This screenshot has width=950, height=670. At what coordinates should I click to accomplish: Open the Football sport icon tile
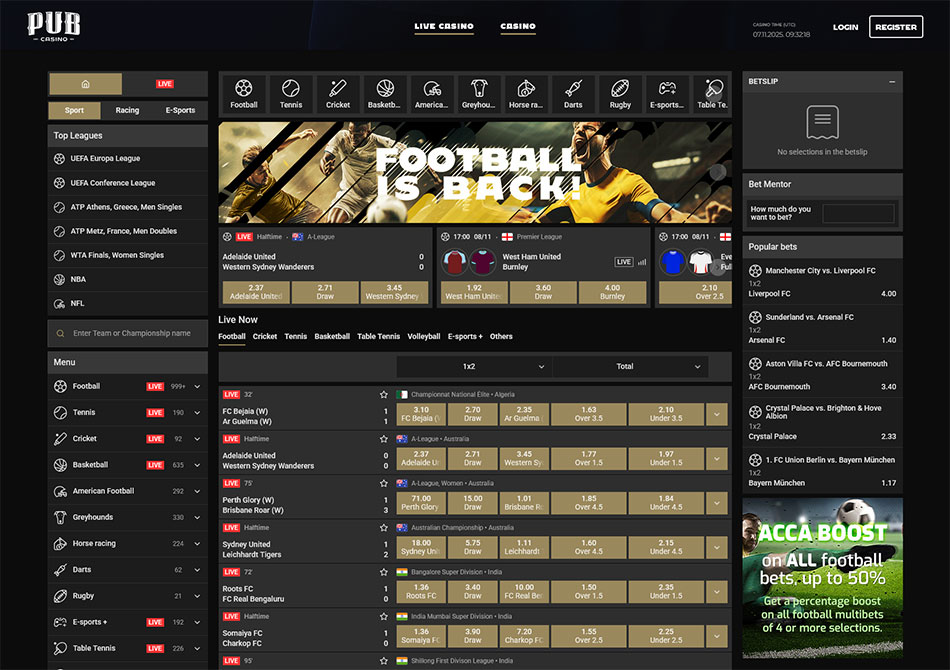(x=244, y=94)
